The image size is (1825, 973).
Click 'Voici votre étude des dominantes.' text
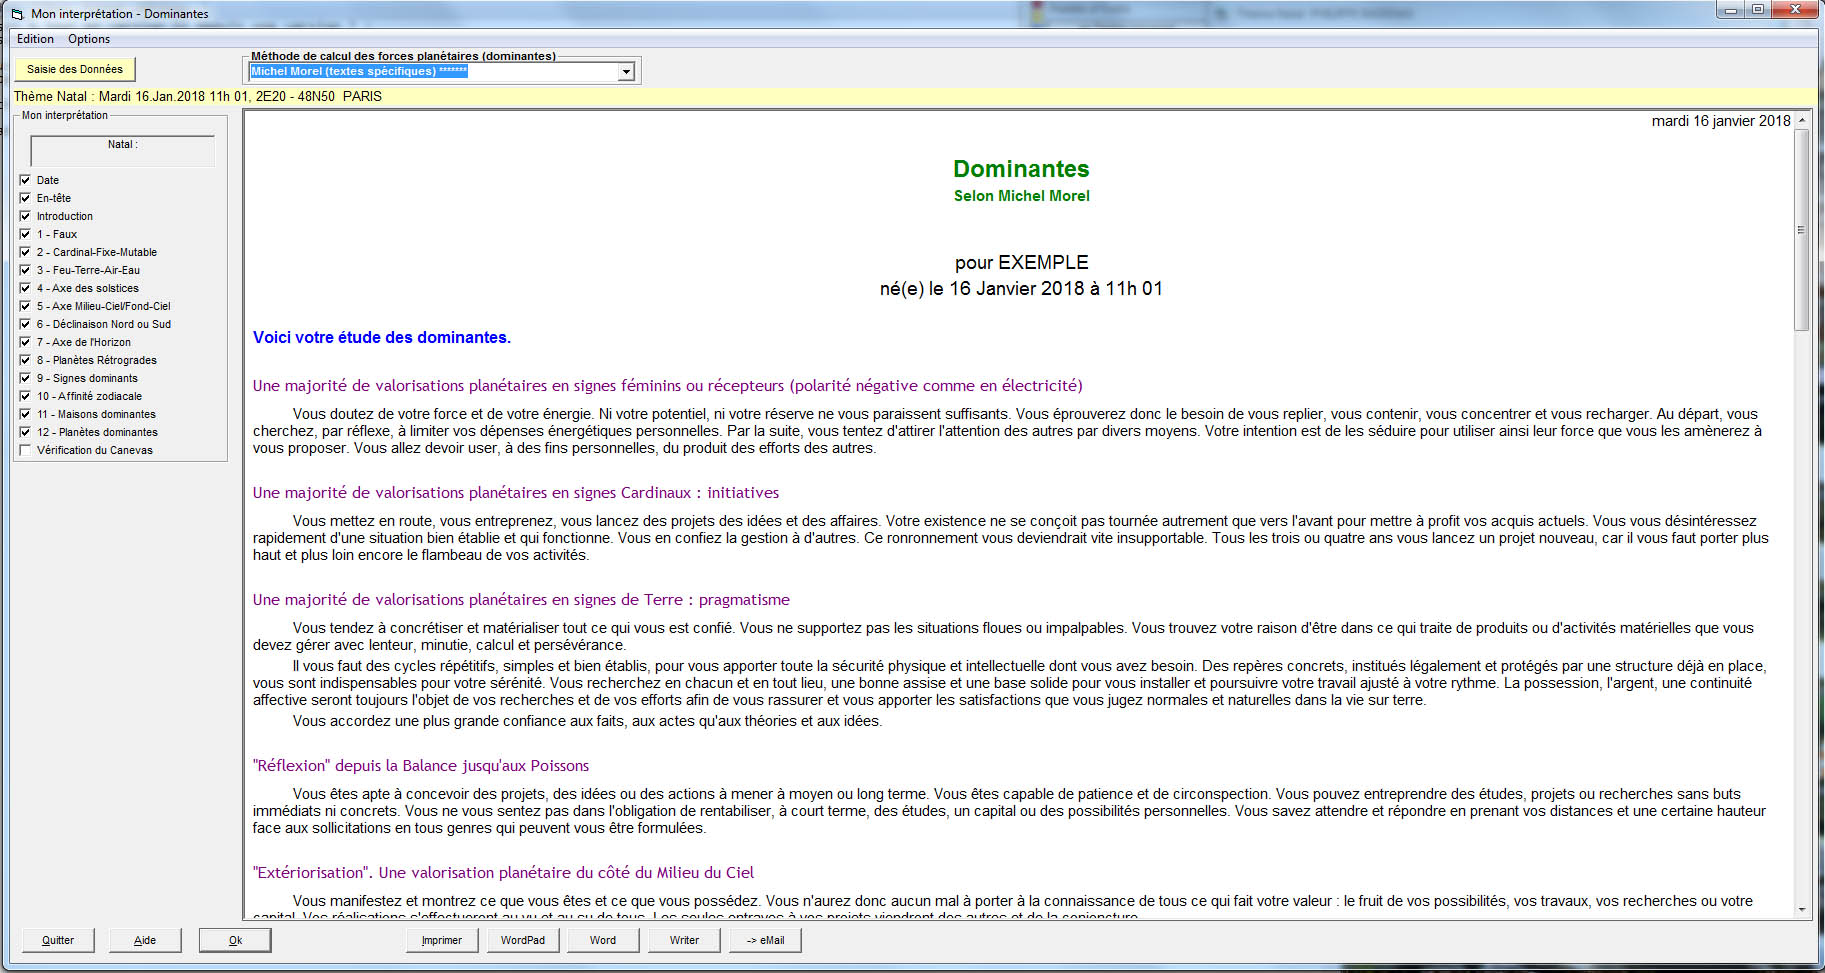382,338
